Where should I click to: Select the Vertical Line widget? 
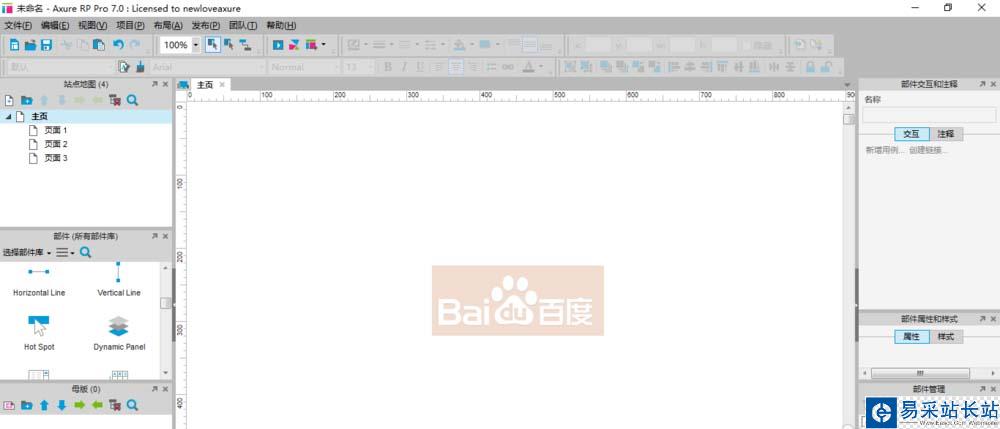(x=119, y=279)
